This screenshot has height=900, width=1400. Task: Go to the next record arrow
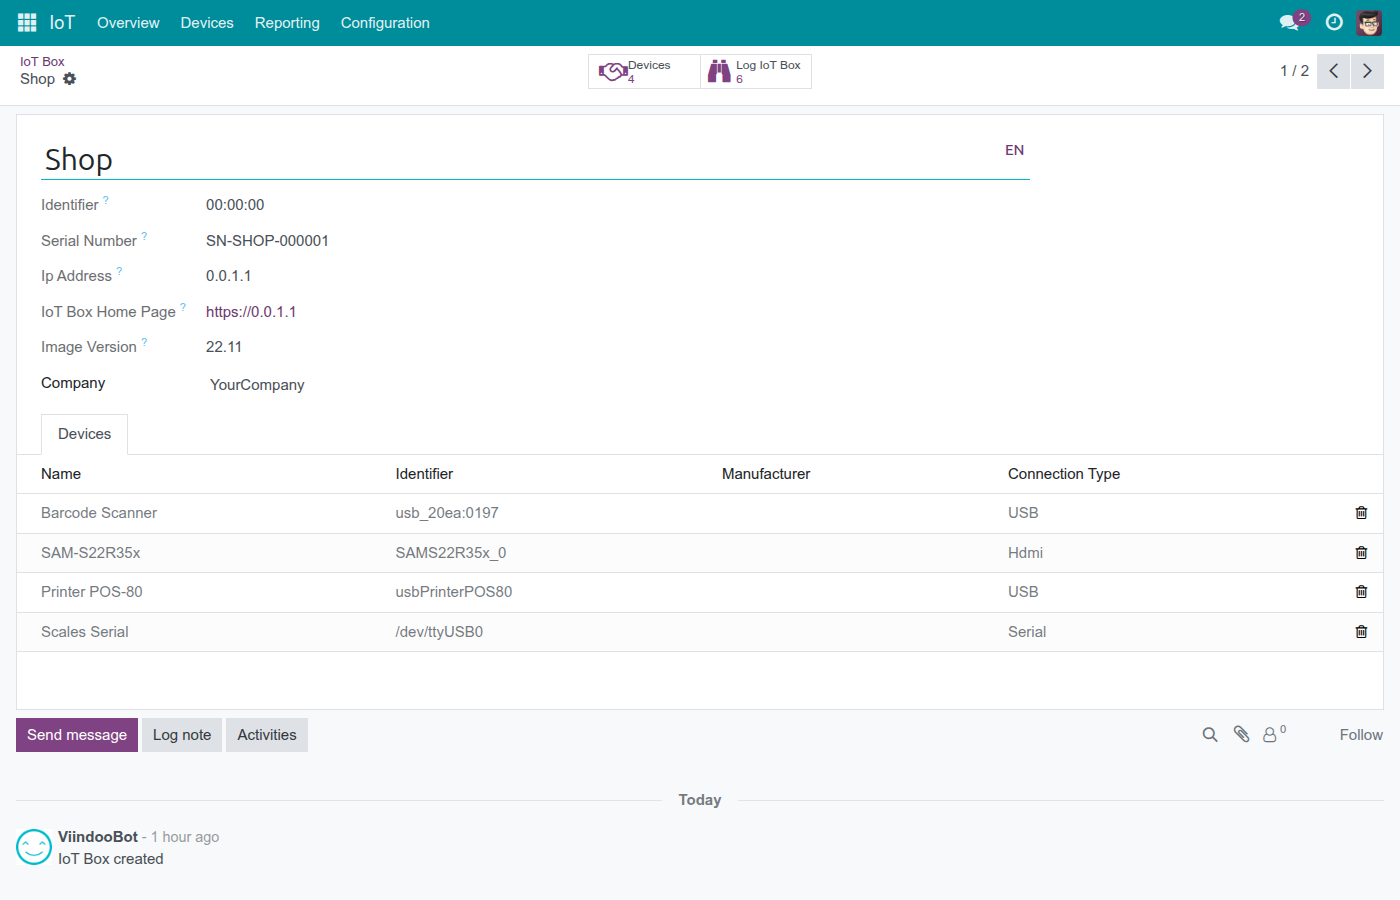(x=1367, y=71)
